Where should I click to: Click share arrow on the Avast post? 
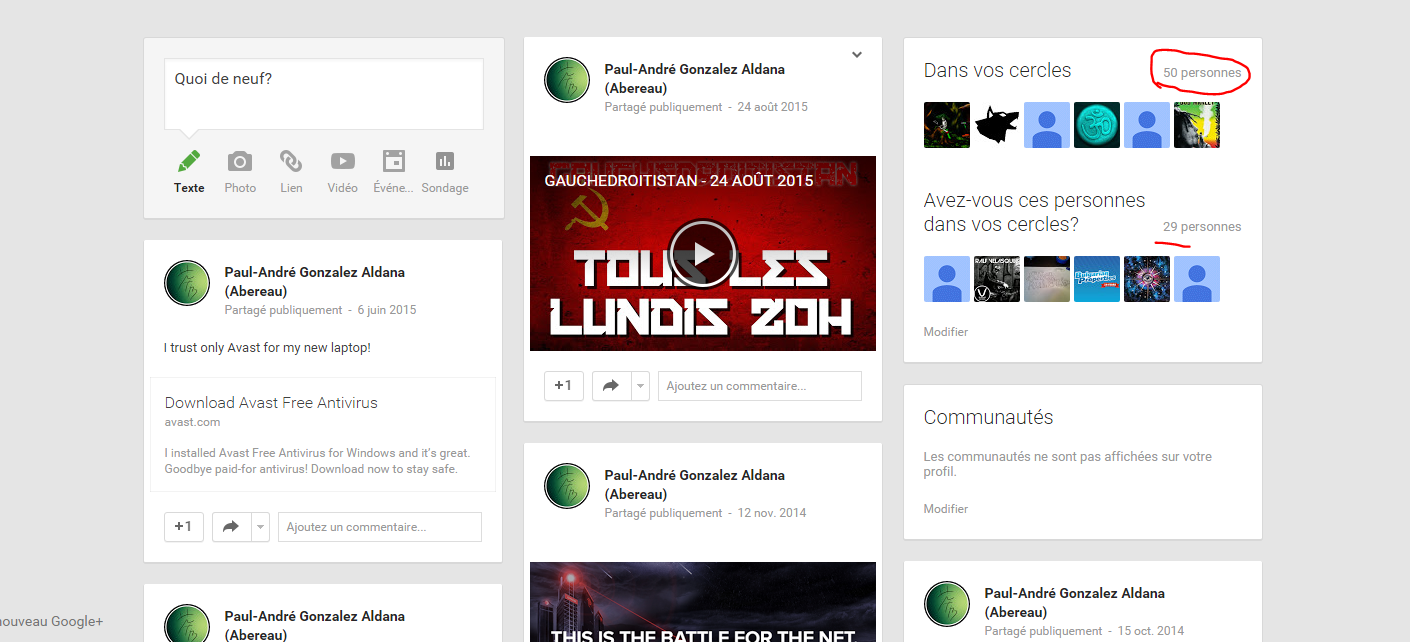pyautogui.click(x=231, y=527)
